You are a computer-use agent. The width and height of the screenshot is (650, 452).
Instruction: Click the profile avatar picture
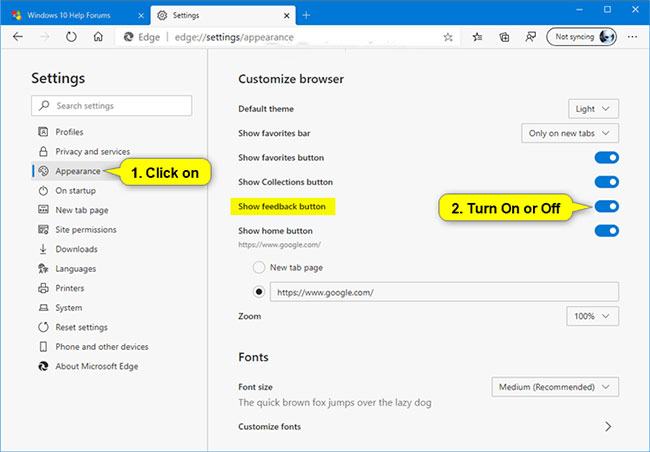tap(606, 37)
